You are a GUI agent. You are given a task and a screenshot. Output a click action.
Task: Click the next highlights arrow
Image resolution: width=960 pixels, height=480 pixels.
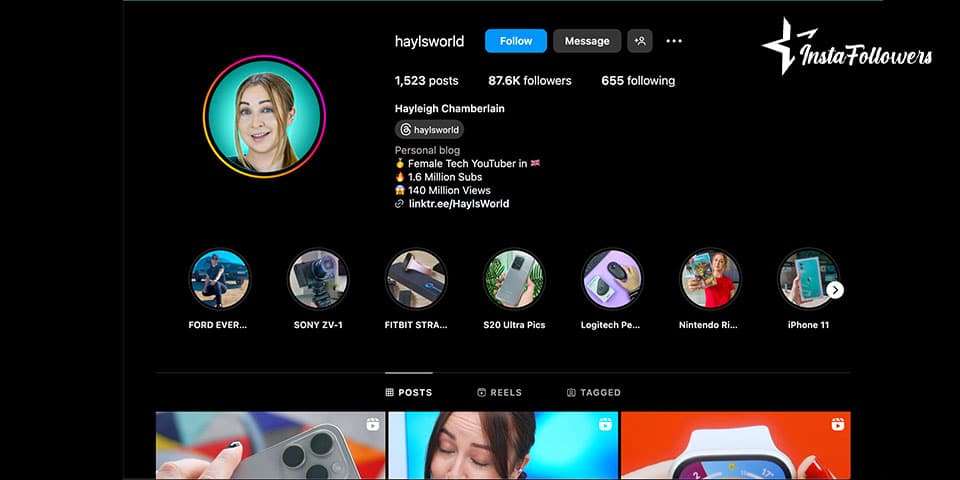tap(835, 290)
